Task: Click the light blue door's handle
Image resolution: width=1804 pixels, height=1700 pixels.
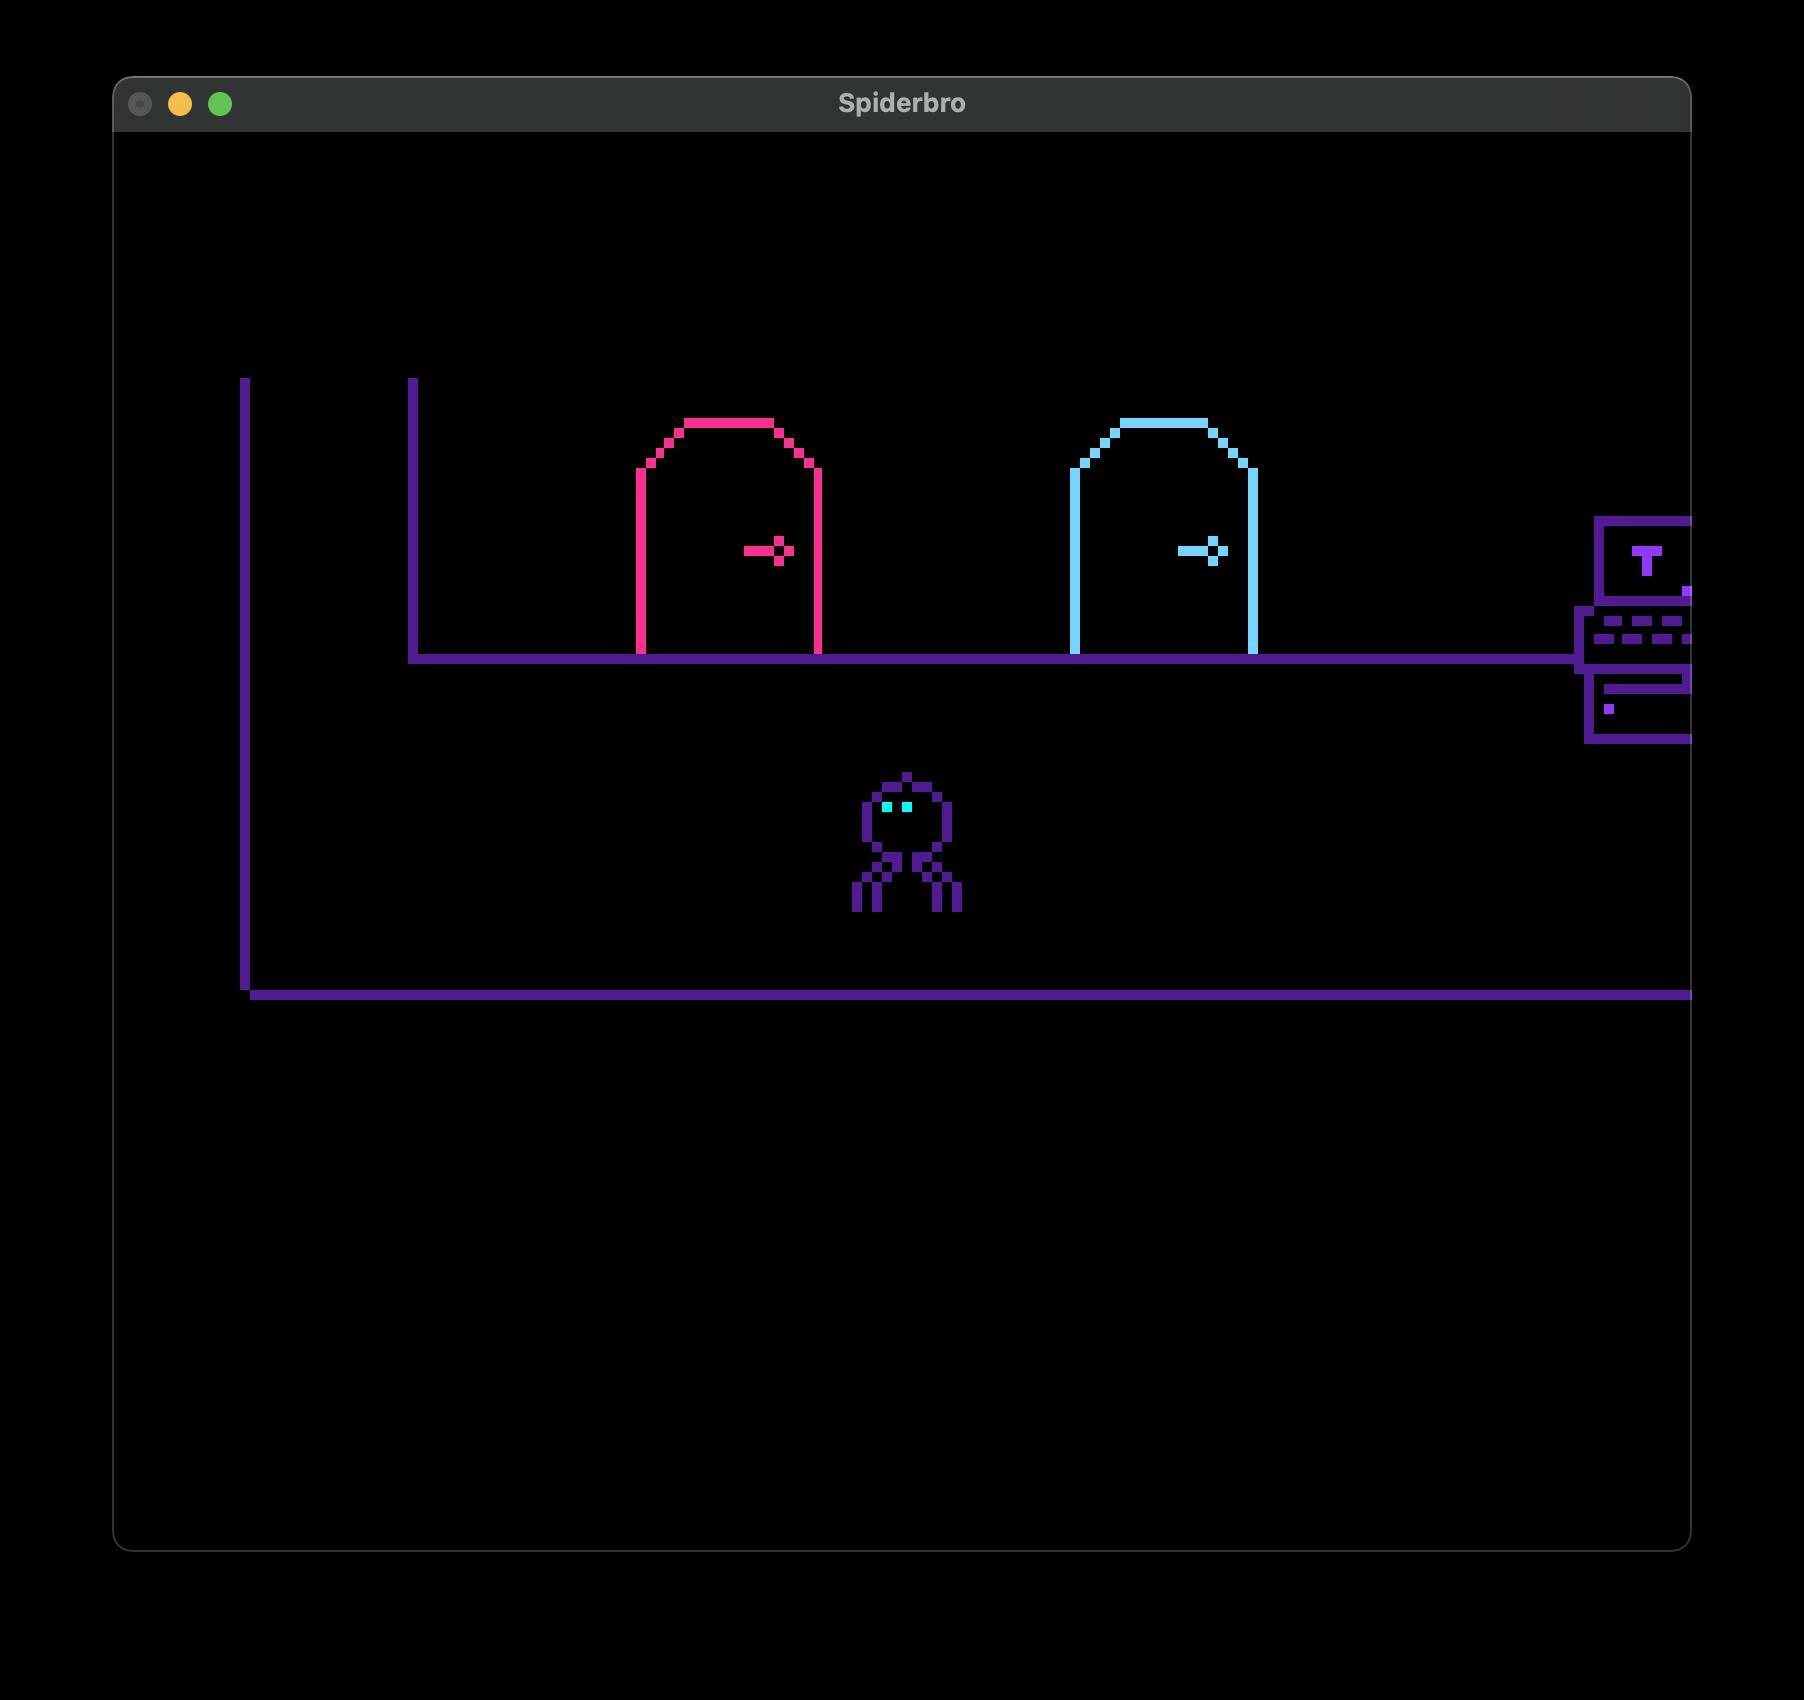Action: 1204,551
